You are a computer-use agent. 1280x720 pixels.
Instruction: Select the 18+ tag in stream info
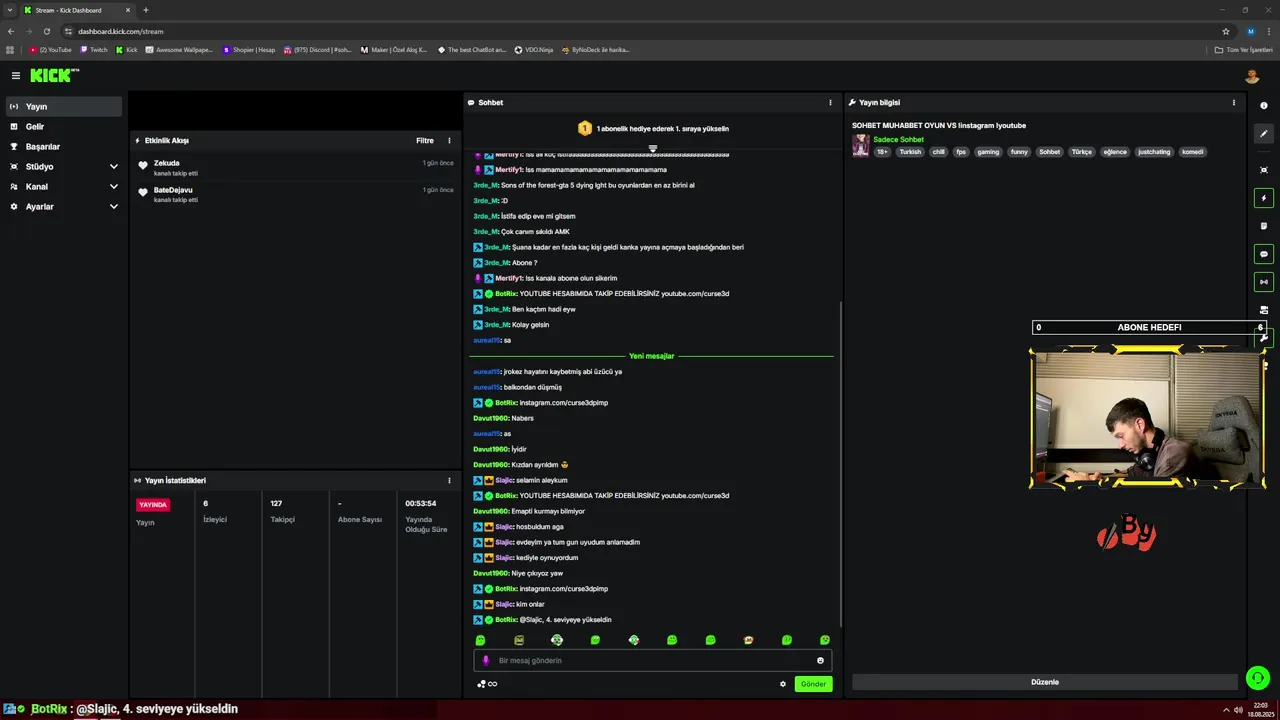pyautogui.click(x=882, y=152)
